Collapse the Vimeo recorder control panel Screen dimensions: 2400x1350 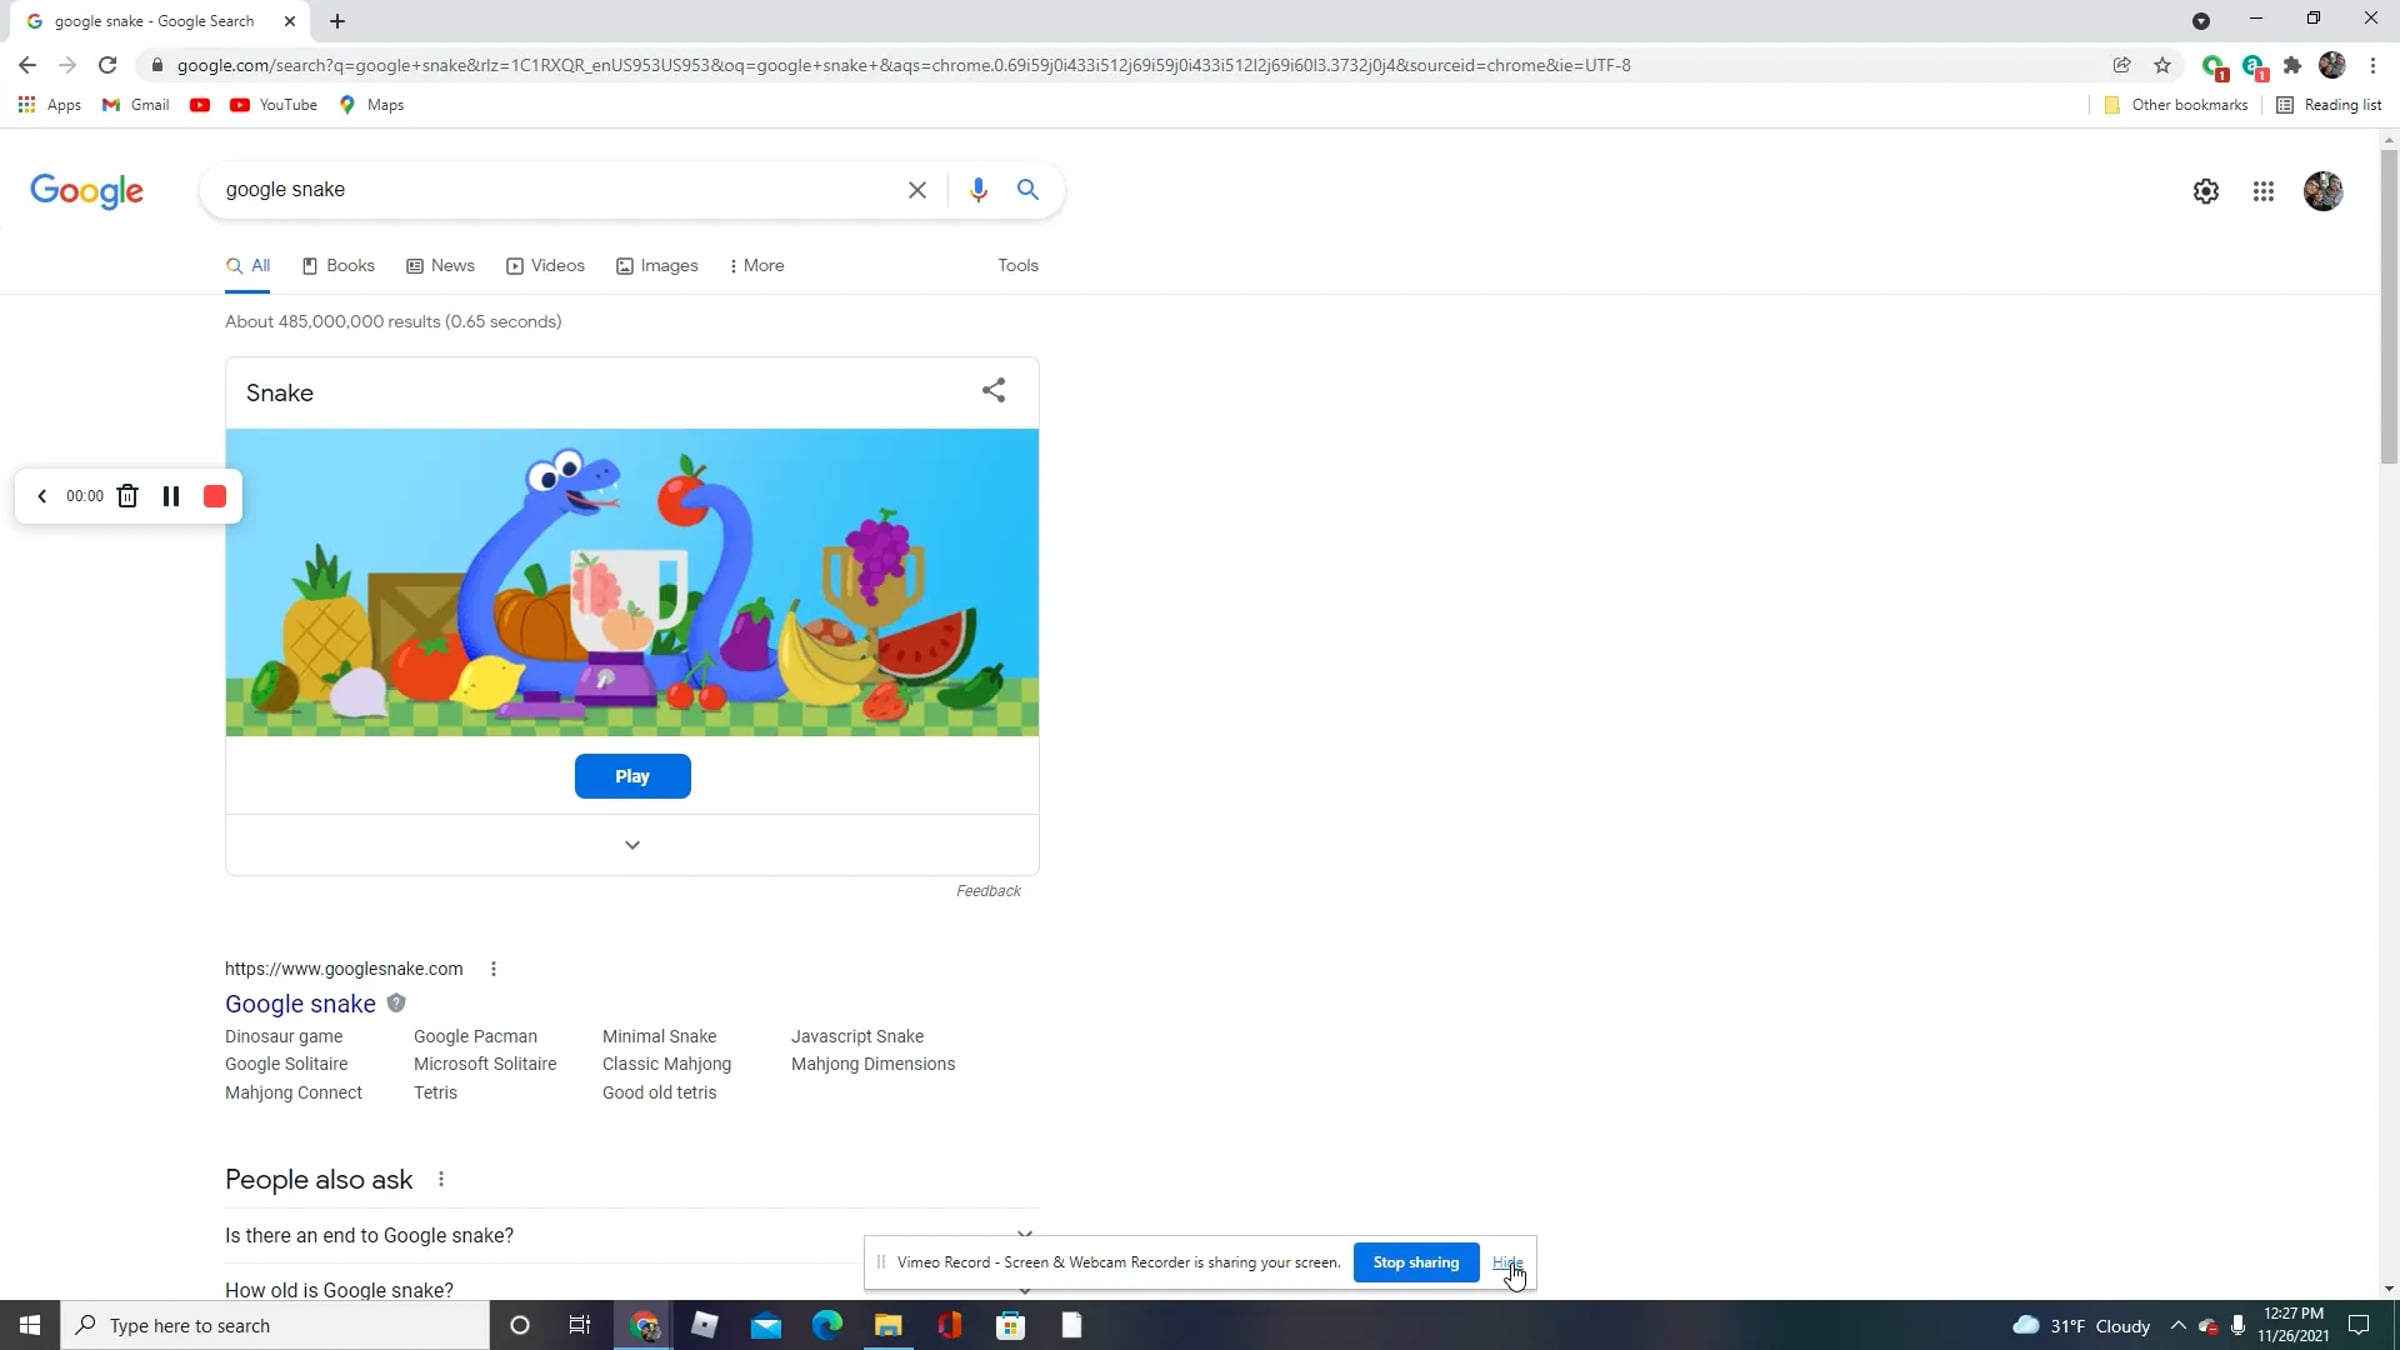42,496
